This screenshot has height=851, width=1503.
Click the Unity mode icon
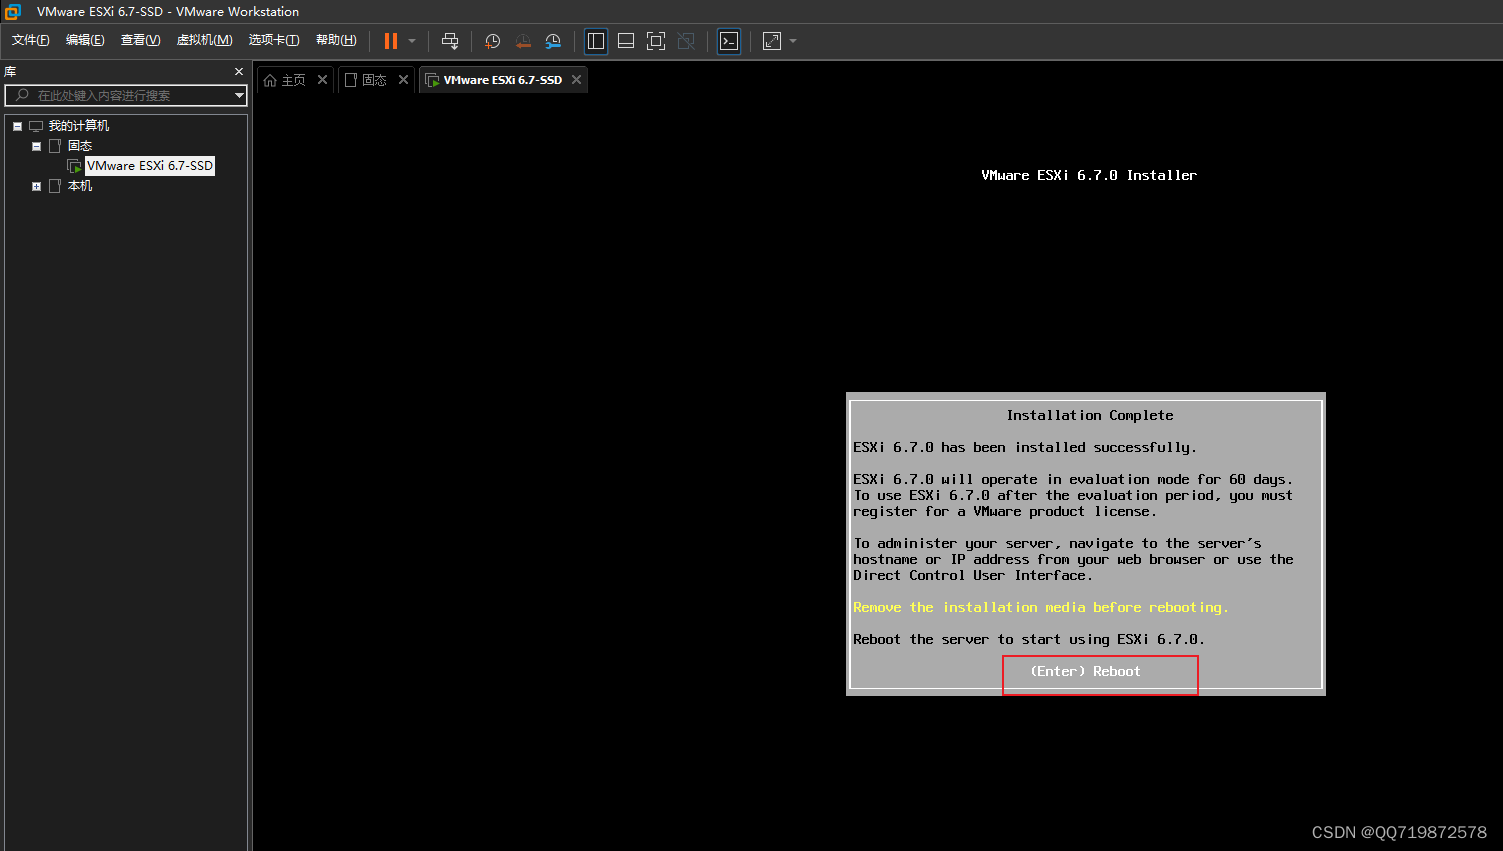point(686,41)
